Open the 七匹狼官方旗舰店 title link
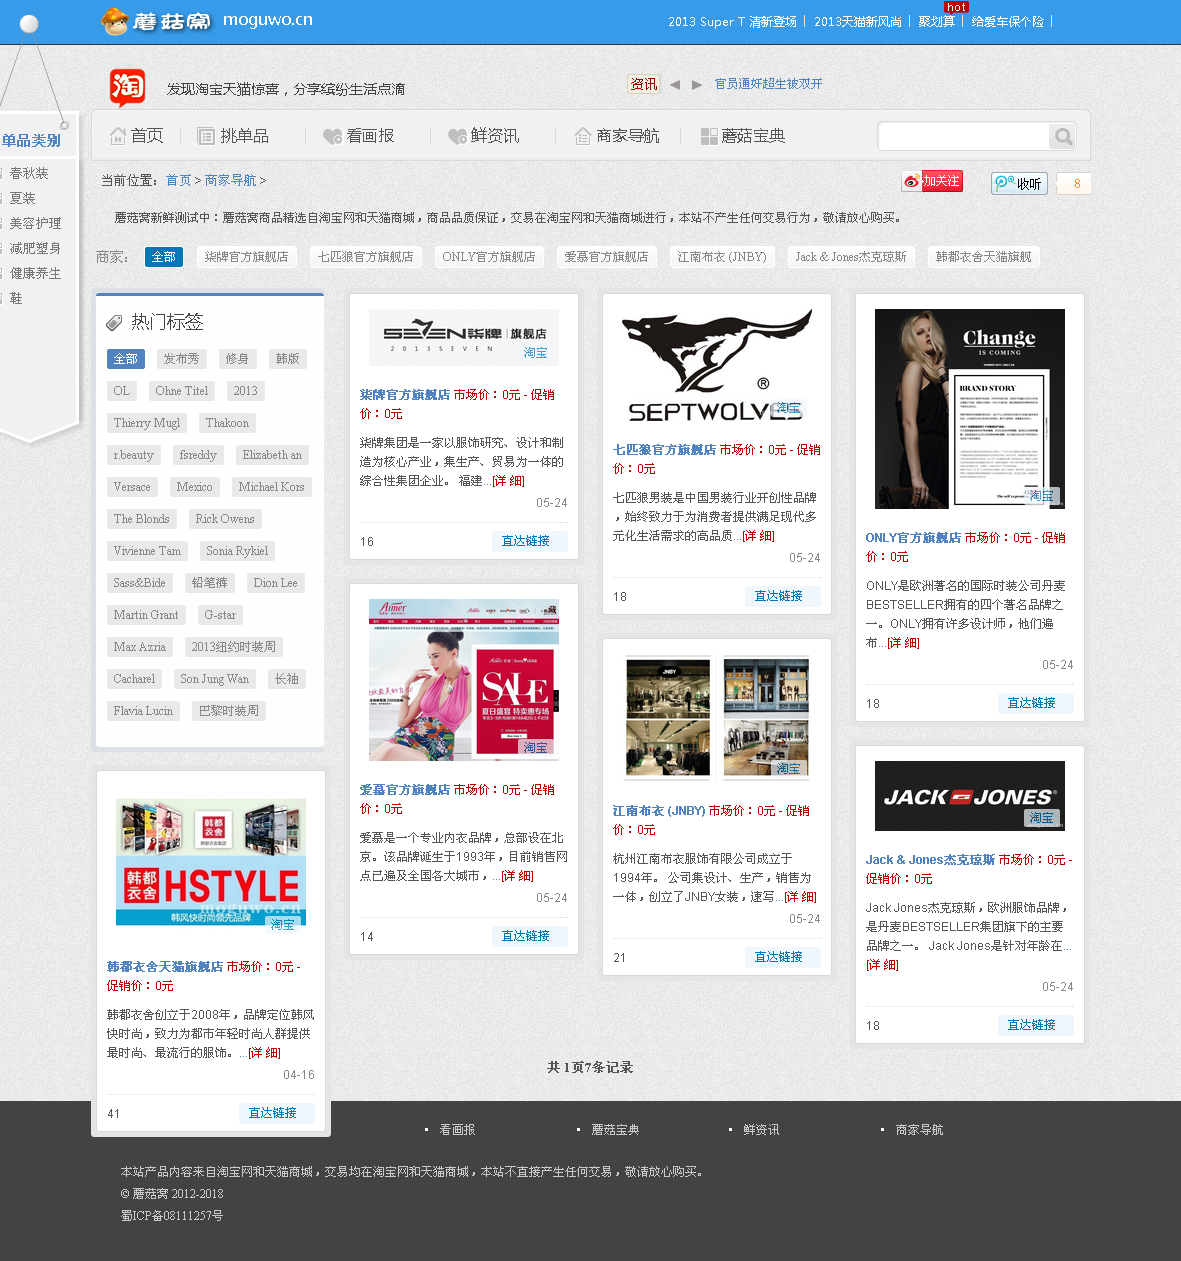The width and height of the screenshot is (1181, 1261). click(664, 450)
